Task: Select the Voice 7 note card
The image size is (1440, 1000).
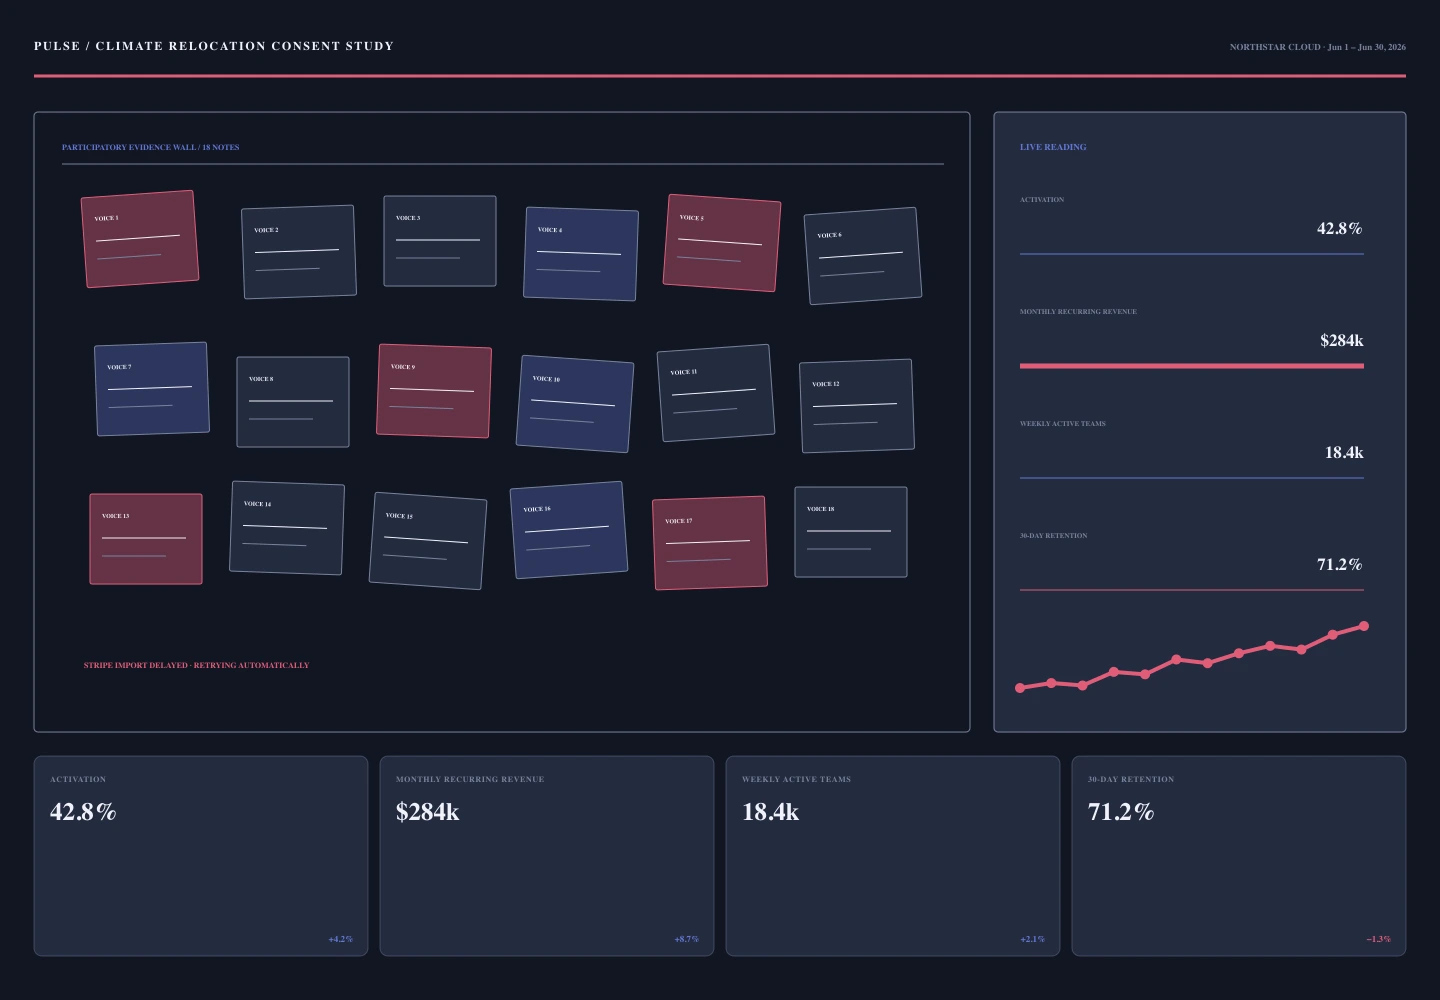Action: pos(152,389)
